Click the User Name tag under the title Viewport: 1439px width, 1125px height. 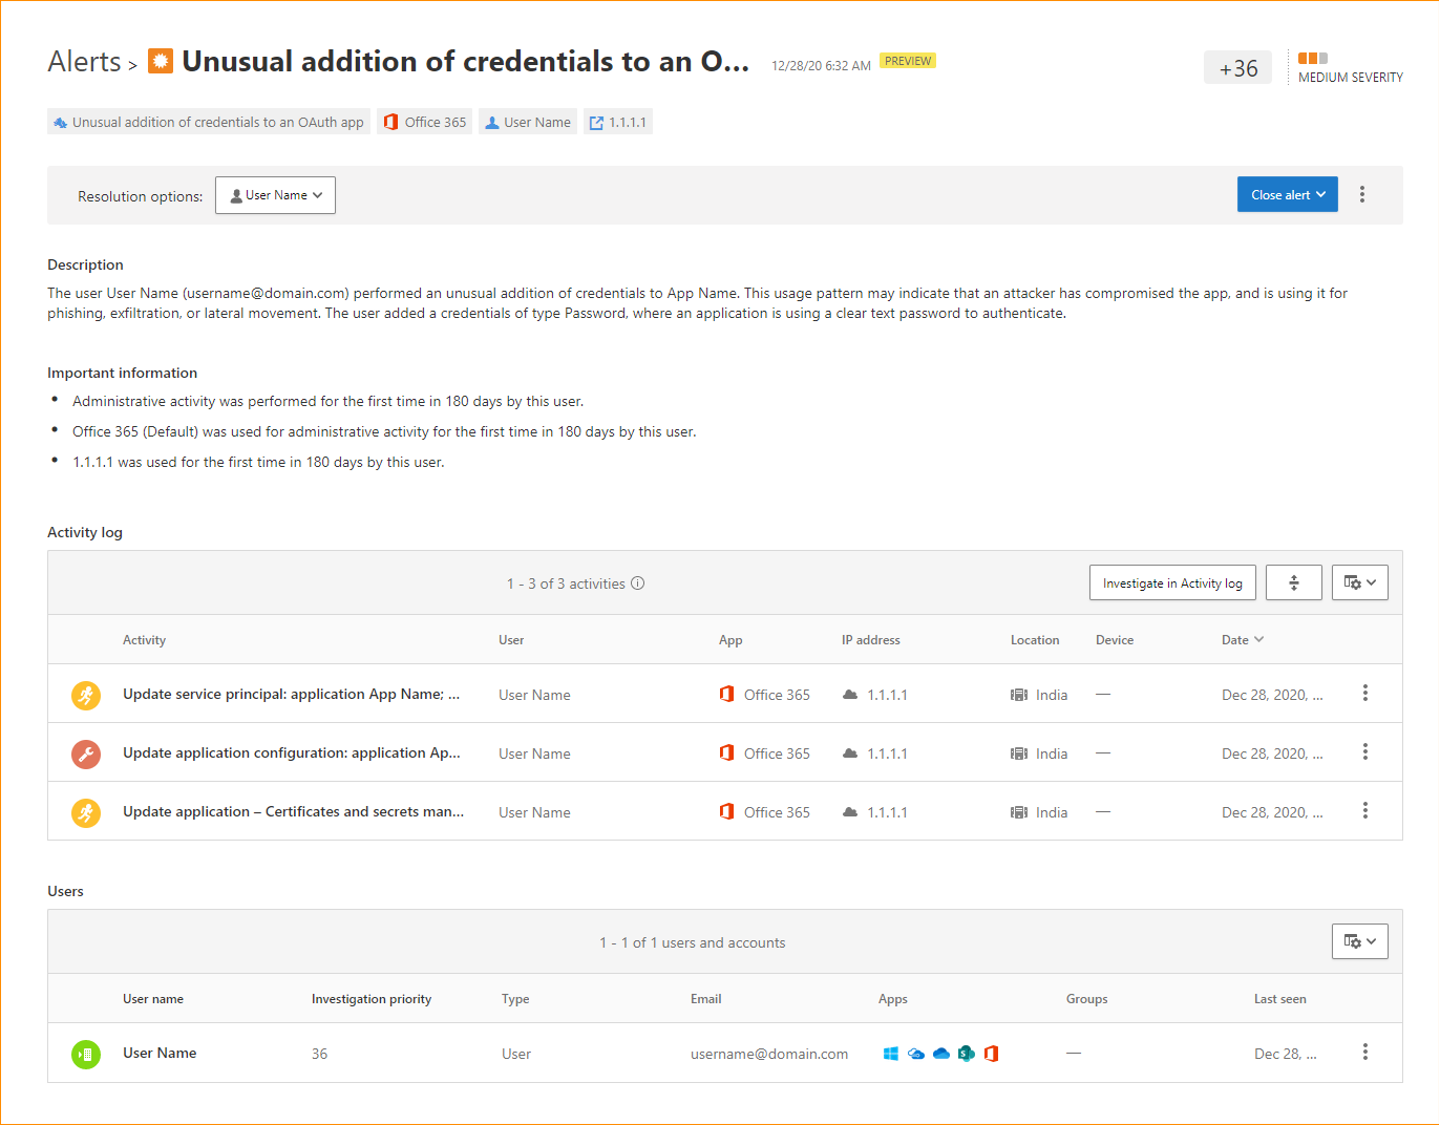click(527, 121)
